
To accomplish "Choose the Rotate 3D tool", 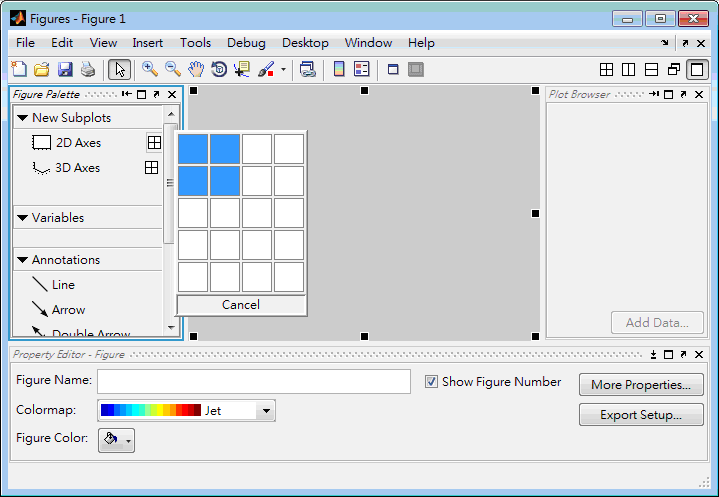I will [219, 69].
